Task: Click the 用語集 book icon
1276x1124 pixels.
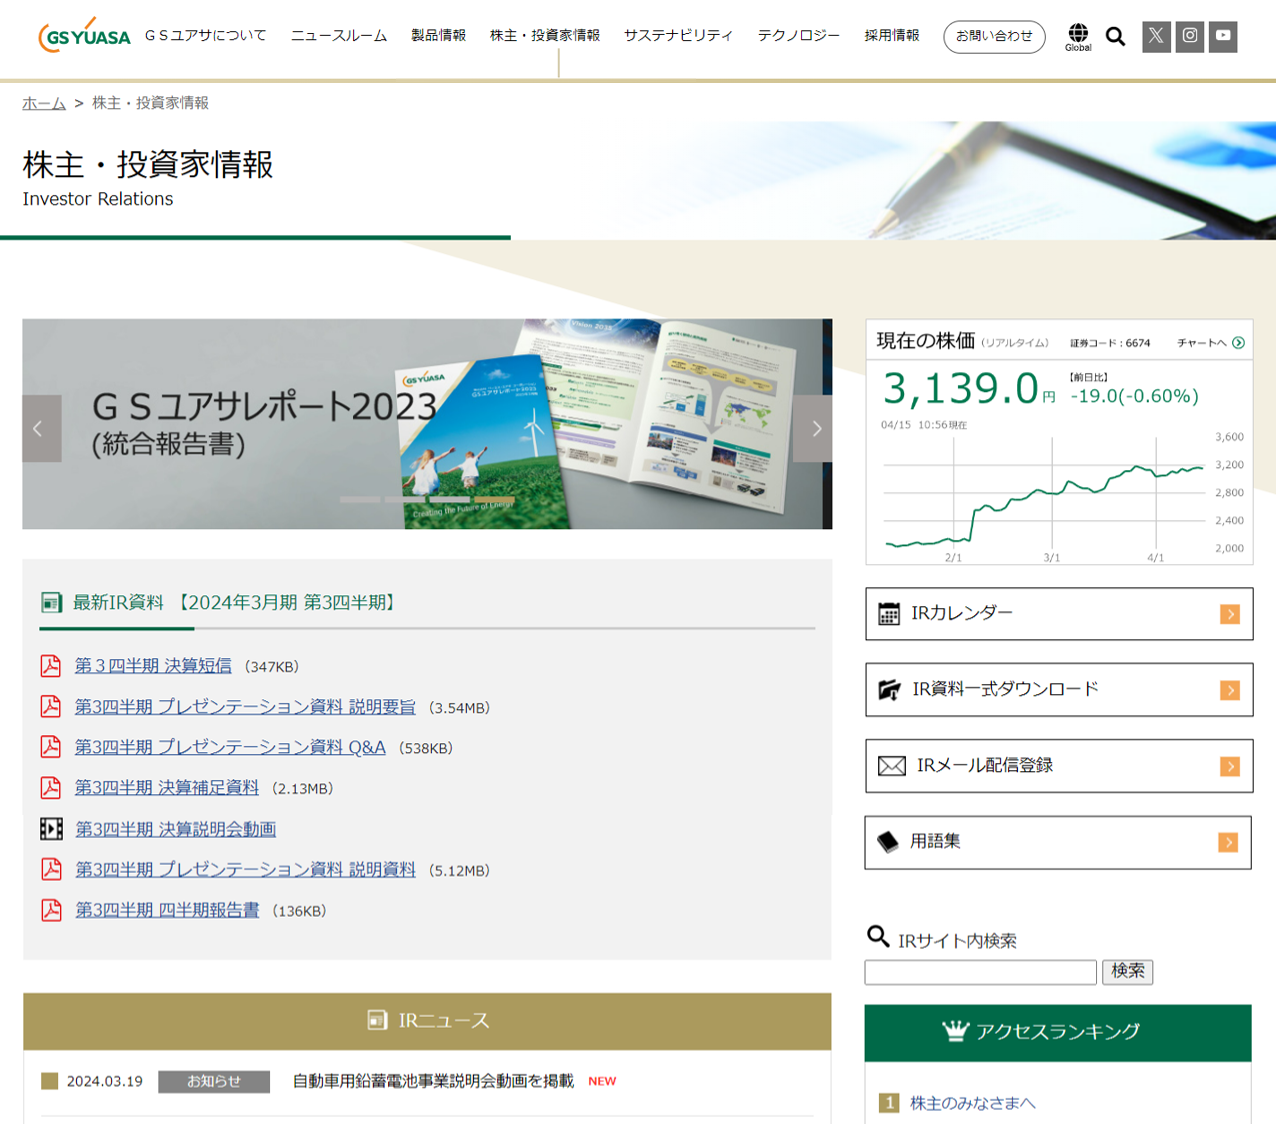Action: click(887, 842)
